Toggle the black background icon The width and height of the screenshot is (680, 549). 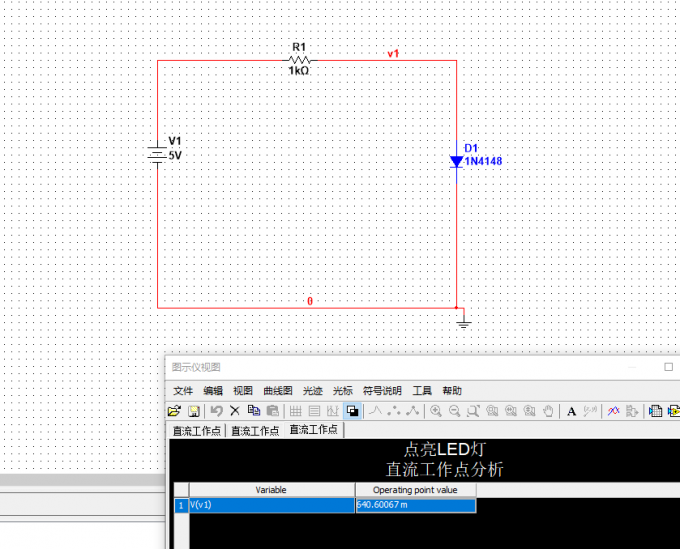(353, 411)
